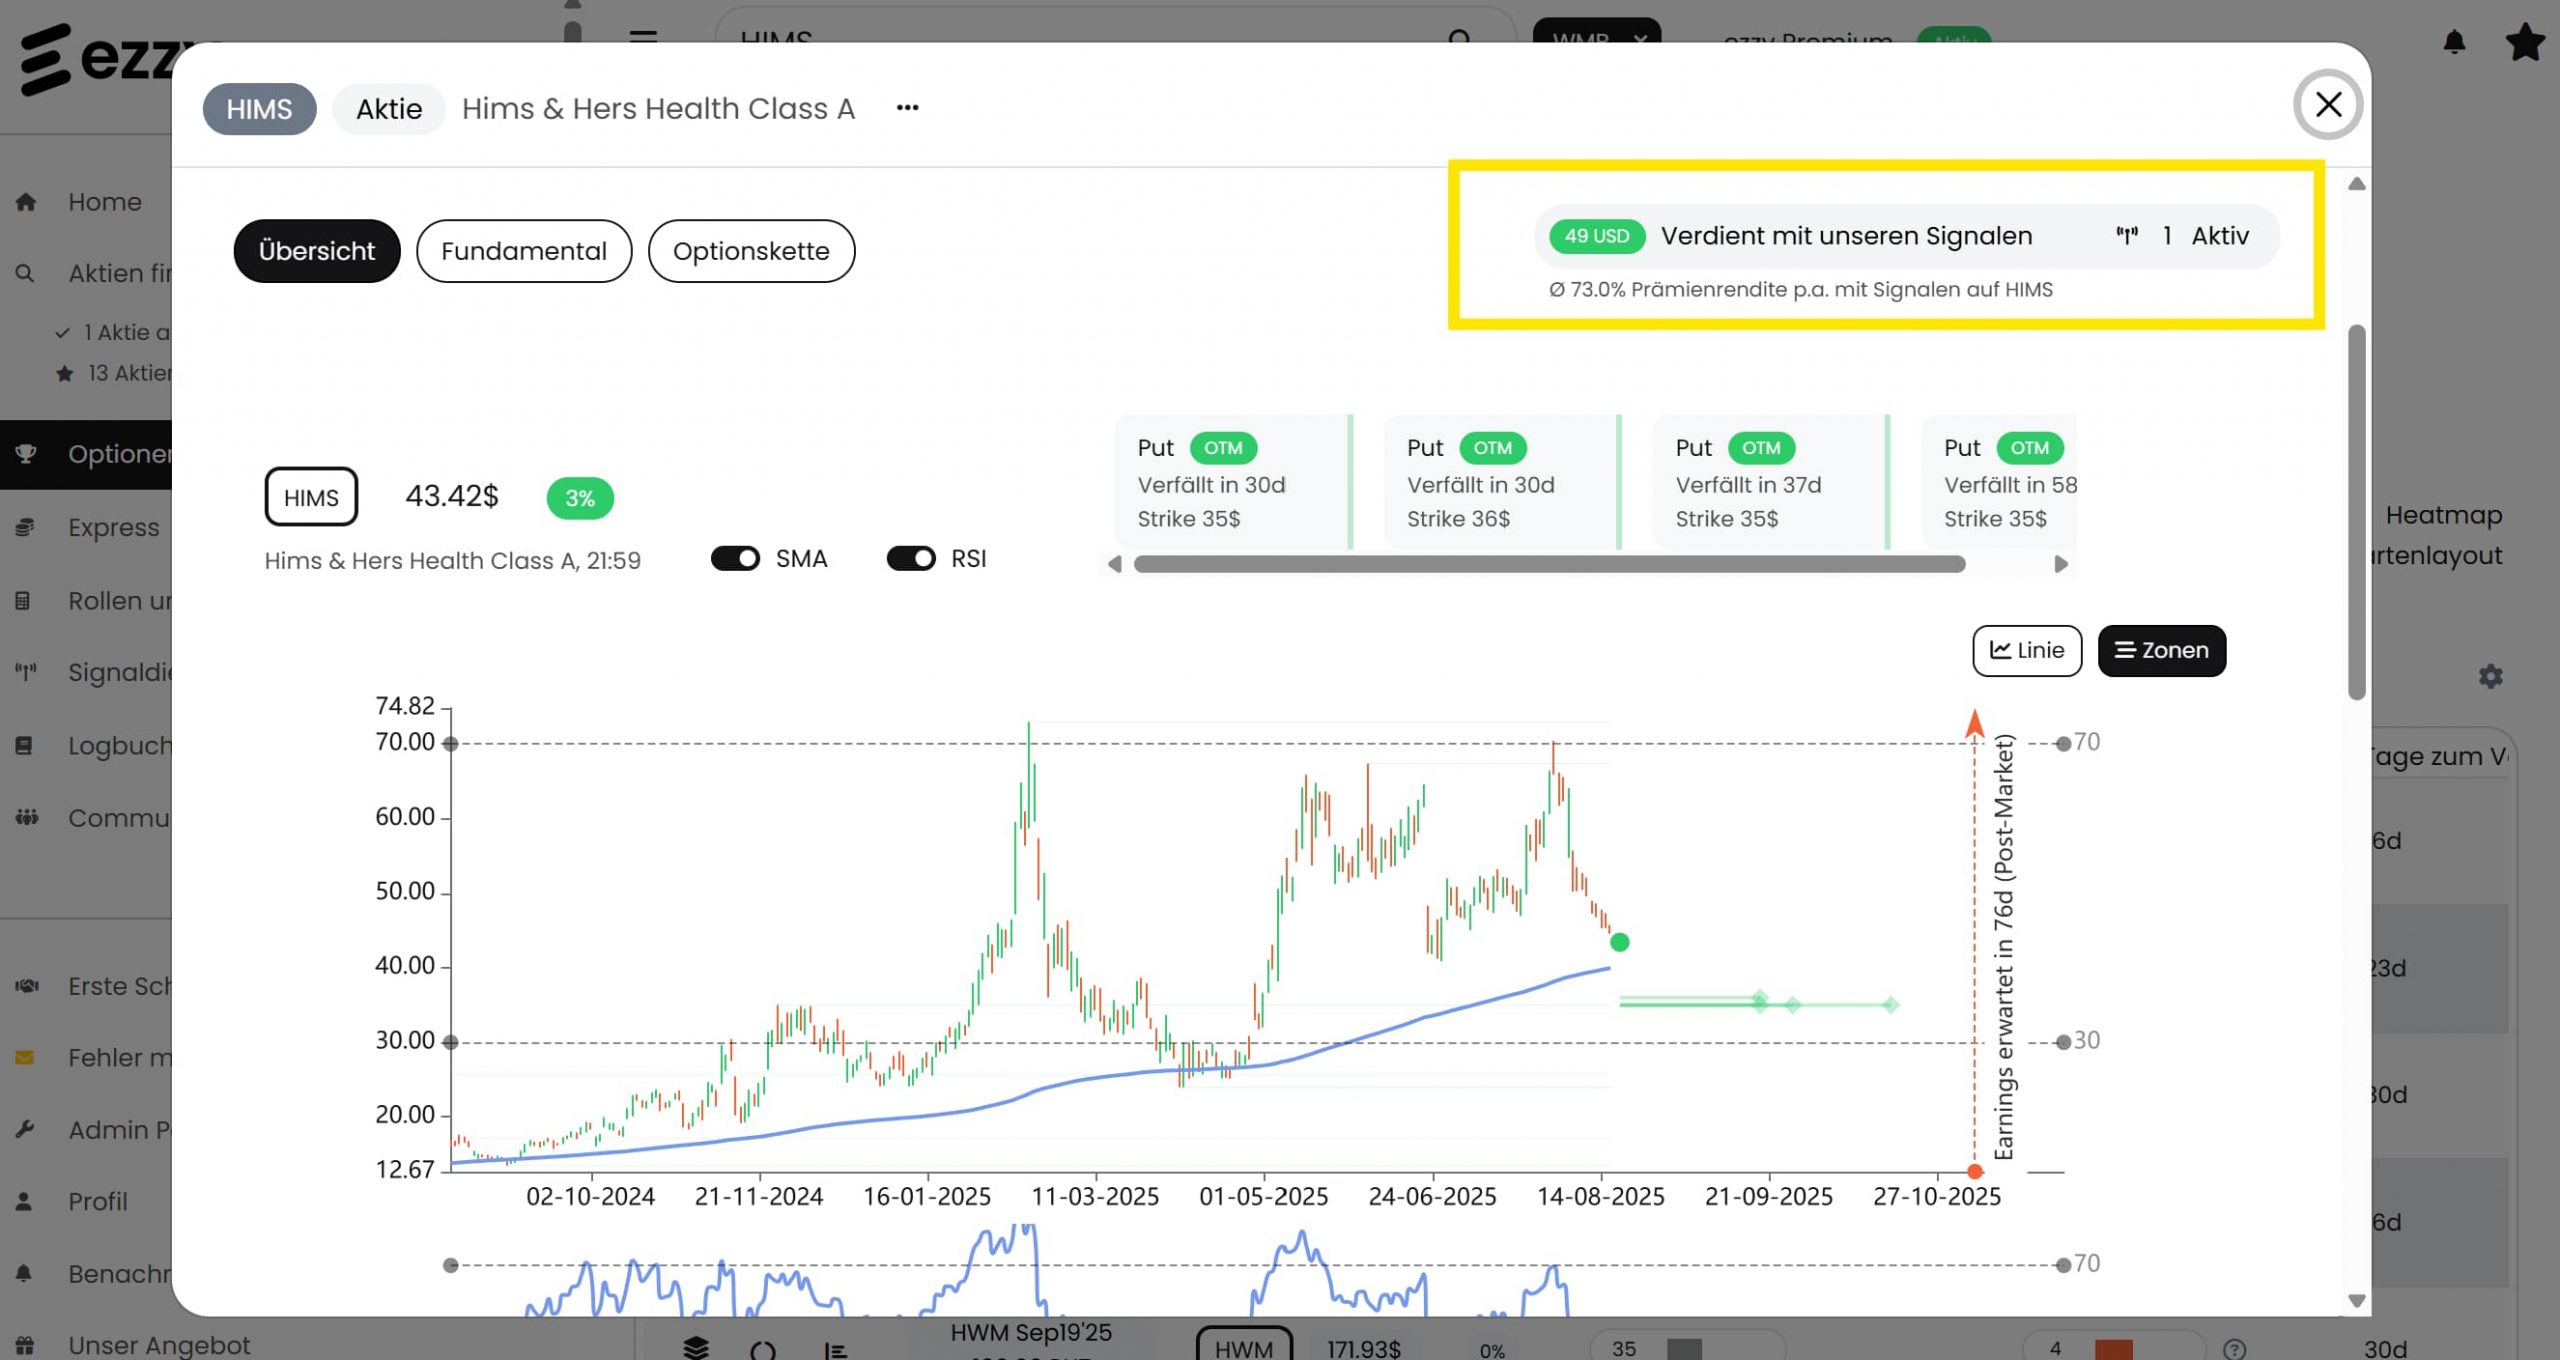Click the Rollen calculator icon in sidebar
The image size is (2560, 1360).
(x=23, y=601)
